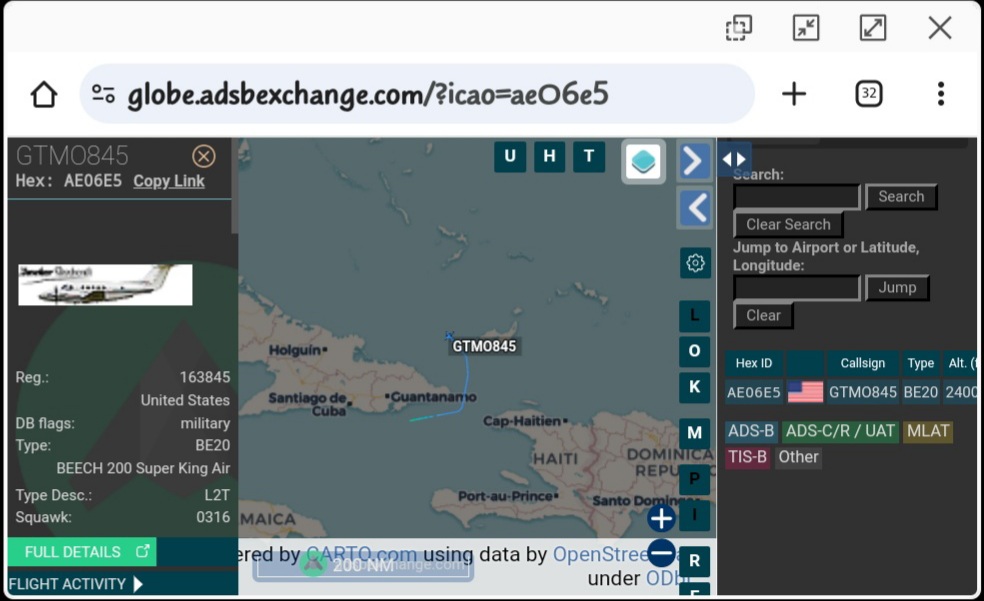Click the Copy Link hyperlink

pyautogui.click(x=169, y=181)
